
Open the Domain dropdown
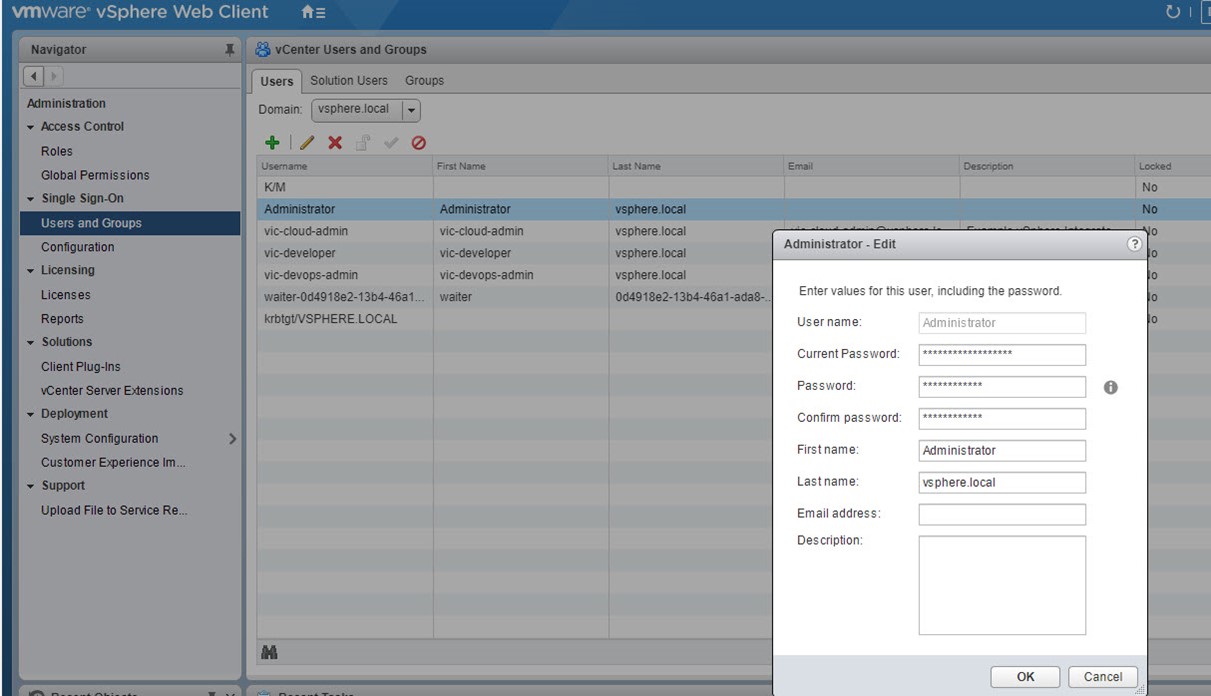pos(412,110)
